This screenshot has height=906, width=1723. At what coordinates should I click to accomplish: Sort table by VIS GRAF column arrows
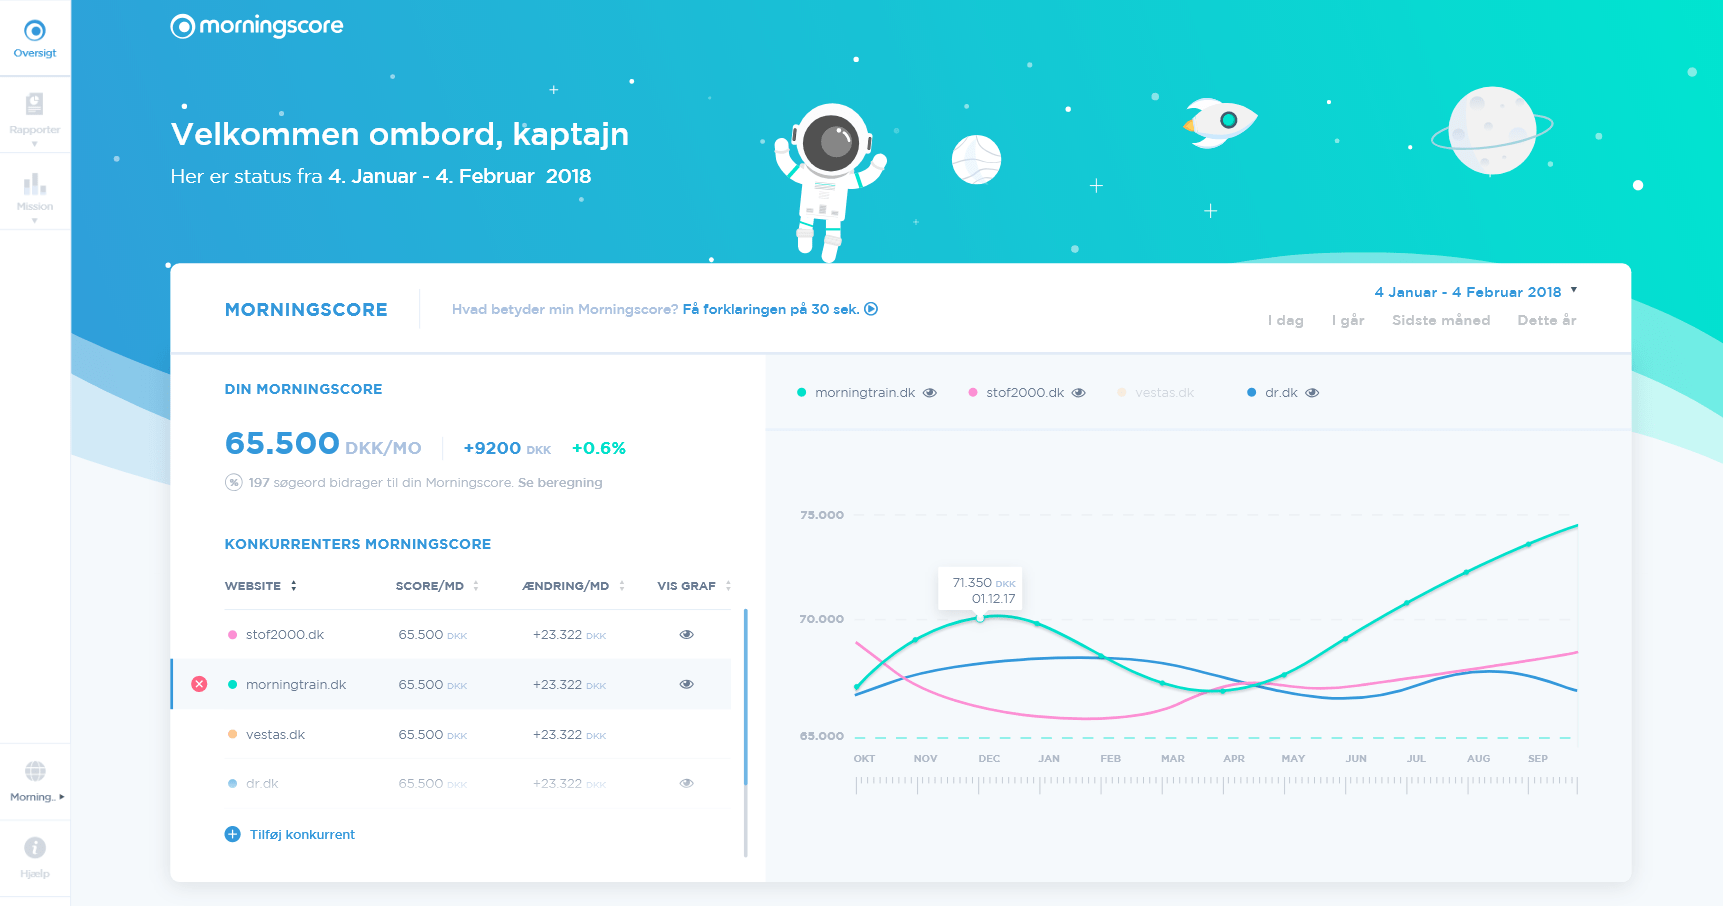point(728,586)
